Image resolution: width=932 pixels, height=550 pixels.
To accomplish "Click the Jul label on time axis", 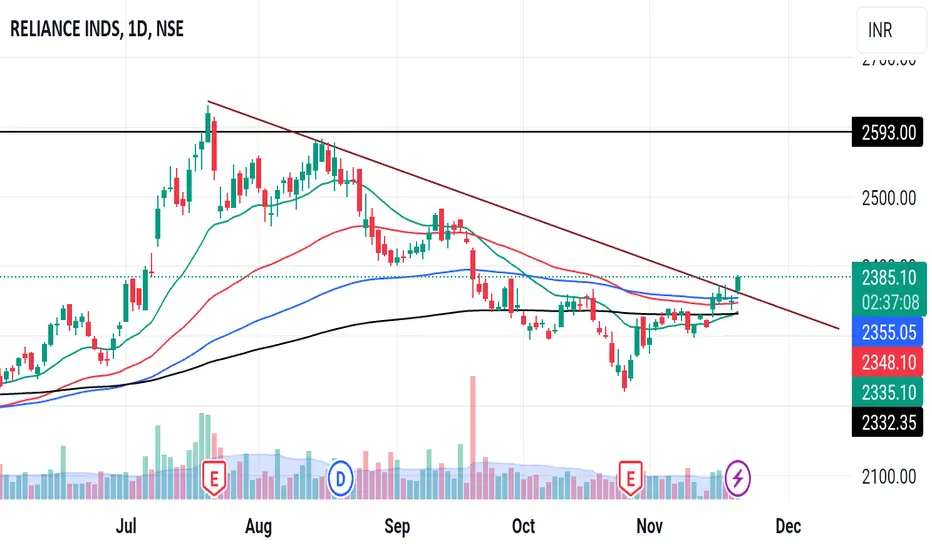I will pyautogui.click(x=125, y=526).
